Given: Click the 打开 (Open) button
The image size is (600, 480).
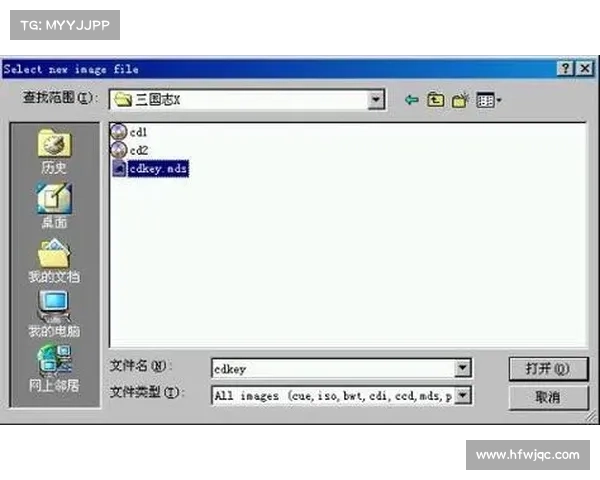Looking at the screenshot, I should (548, 368).
